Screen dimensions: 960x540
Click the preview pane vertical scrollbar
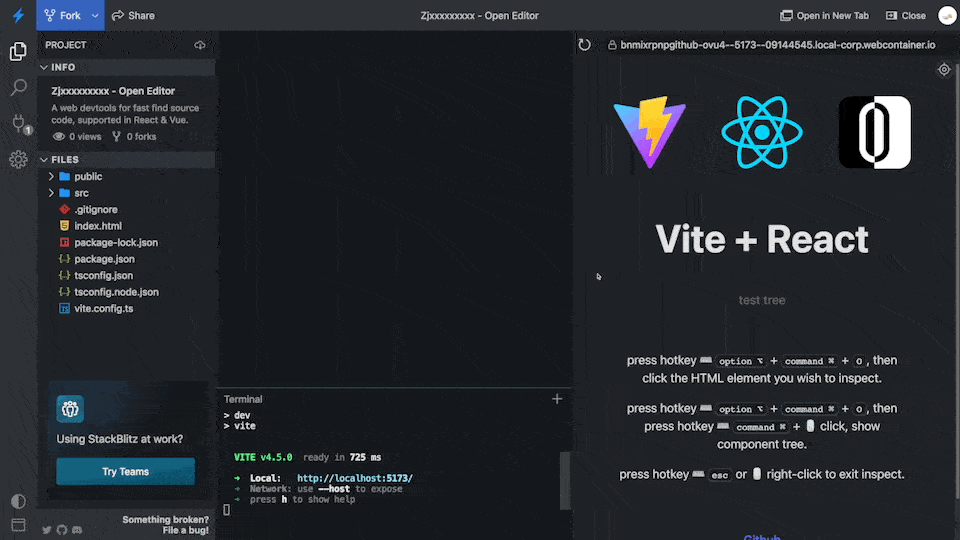(x=956, y=282)
